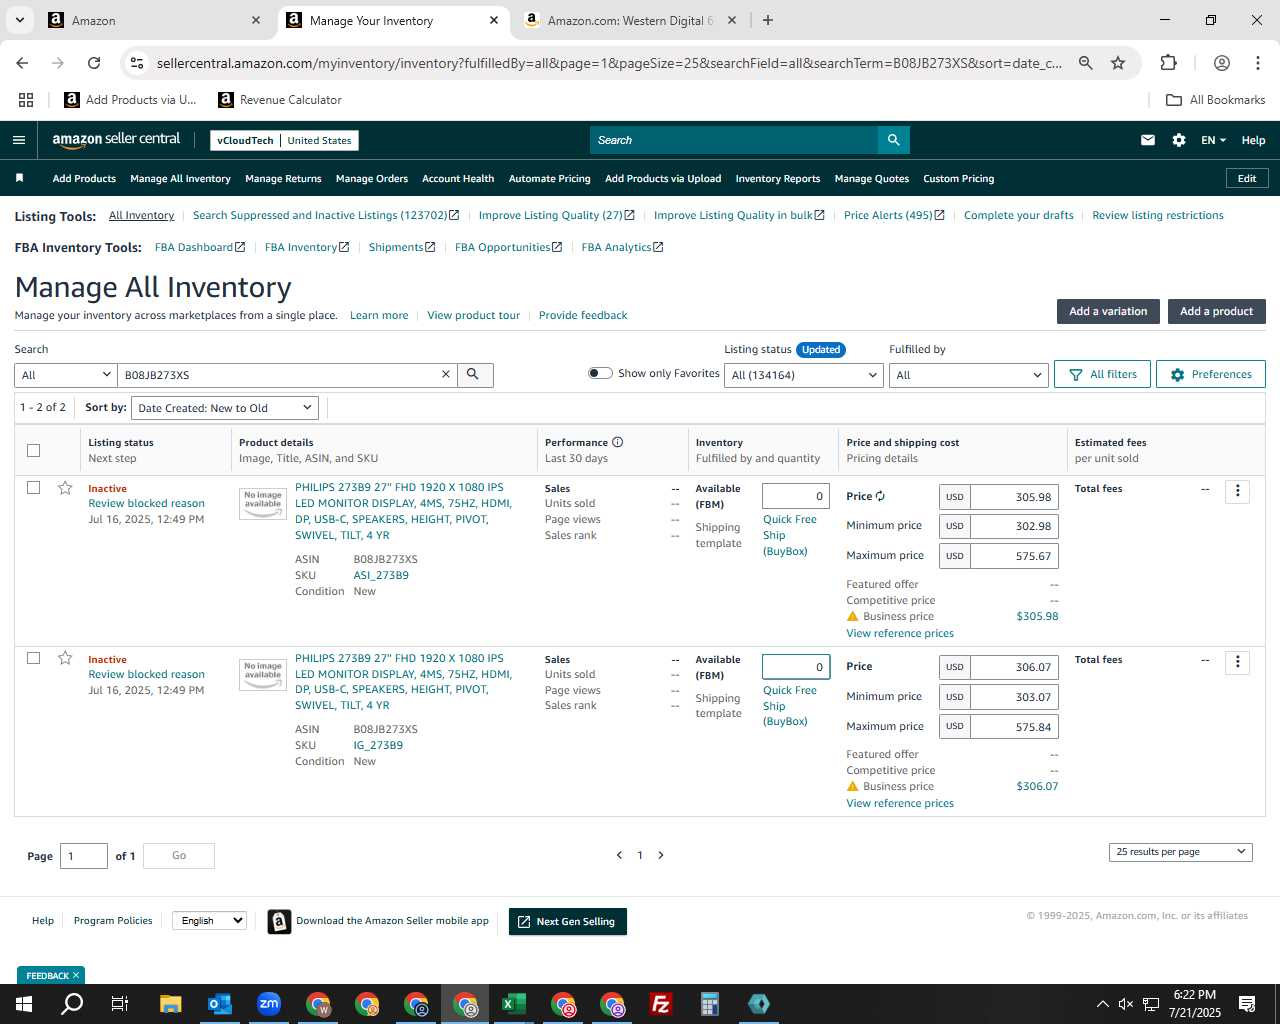Viewport: 1280px width, 1024px height.
Task: Open Outlook from the taskbar
Action: [x=220, y=1004]
